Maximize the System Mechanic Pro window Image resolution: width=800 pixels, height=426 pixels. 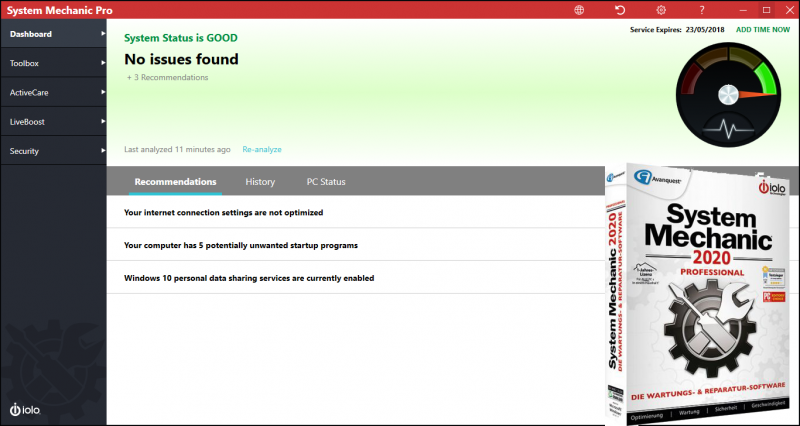click(x=766, y=10)
